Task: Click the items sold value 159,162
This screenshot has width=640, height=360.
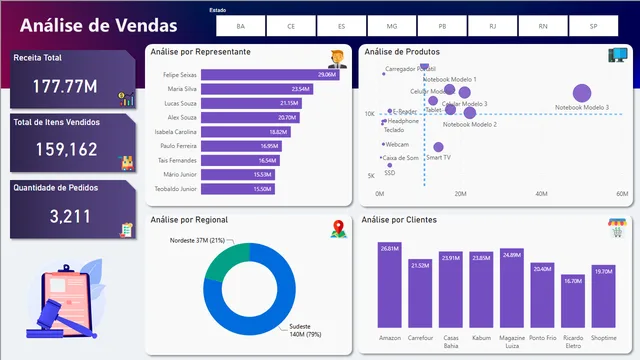Action: tap(67, 149)
